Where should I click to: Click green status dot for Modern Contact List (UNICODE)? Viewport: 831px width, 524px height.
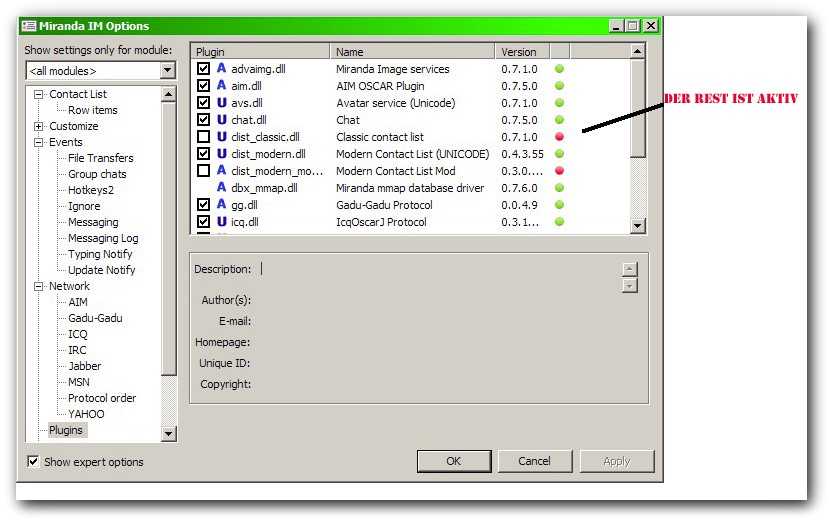559,154
